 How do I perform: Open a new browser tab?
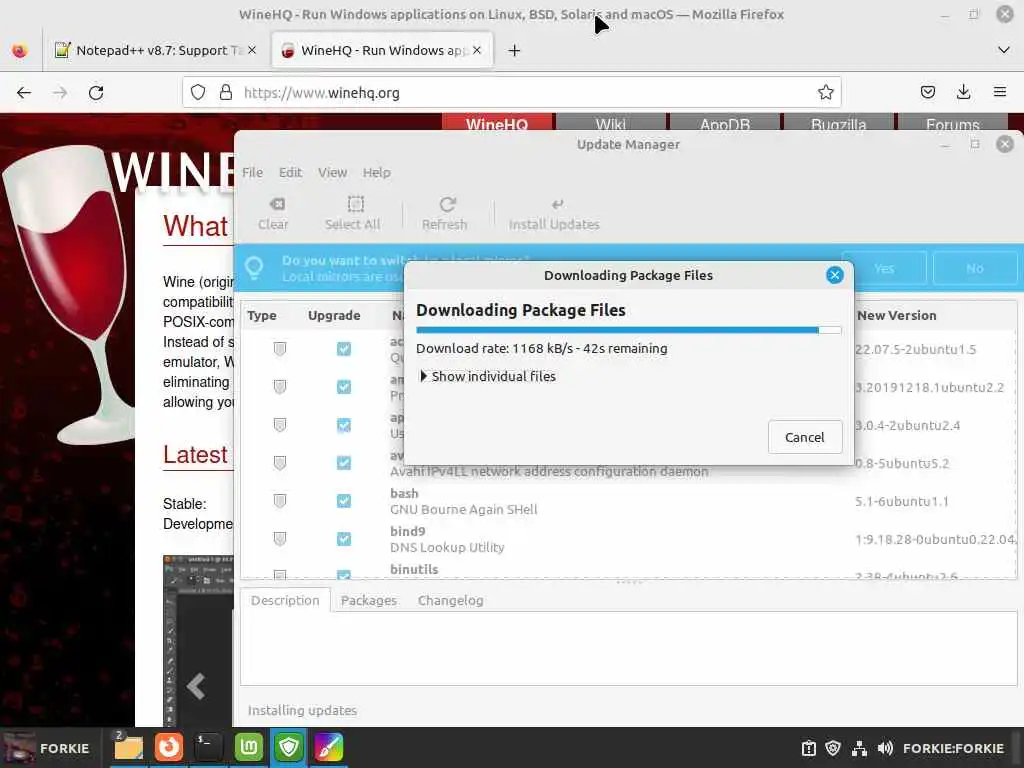pyautogui.click(x=515, y=50)
